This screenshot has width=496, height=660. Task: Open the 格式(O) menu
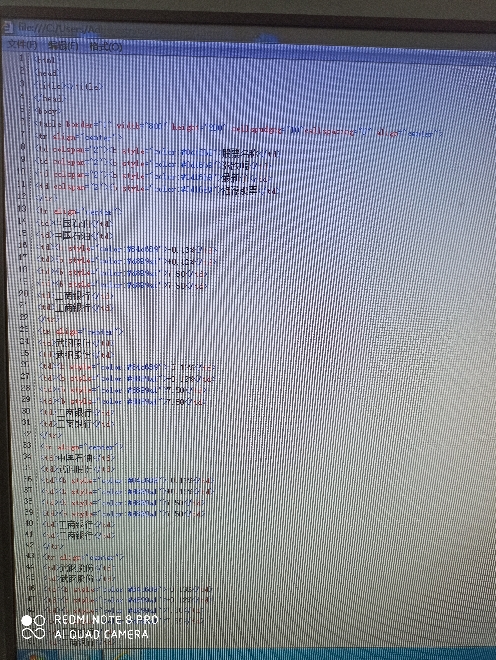[105, 46]
